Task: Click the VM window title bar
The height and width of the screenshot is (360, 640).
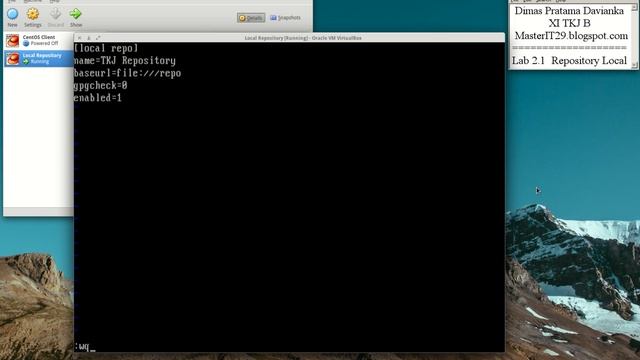Action: coord(289,38)
